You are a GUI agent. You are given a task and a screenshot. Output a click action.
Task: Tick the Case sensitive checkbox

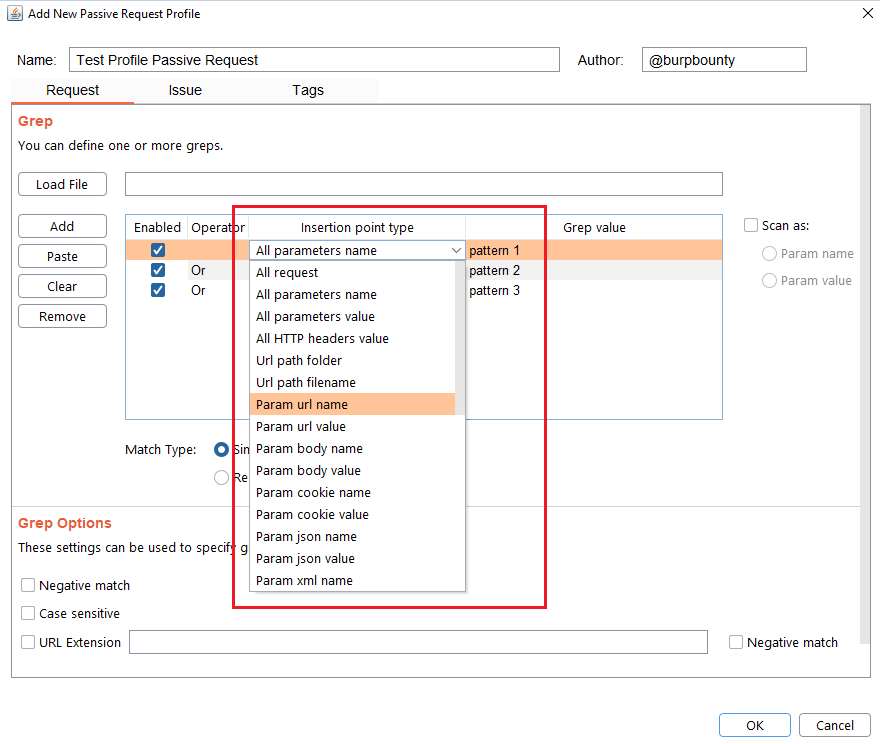(28, 614)
